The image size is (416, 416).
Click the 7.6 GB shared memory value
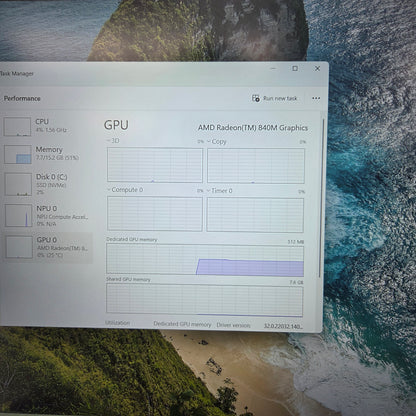tap(296, 282)
